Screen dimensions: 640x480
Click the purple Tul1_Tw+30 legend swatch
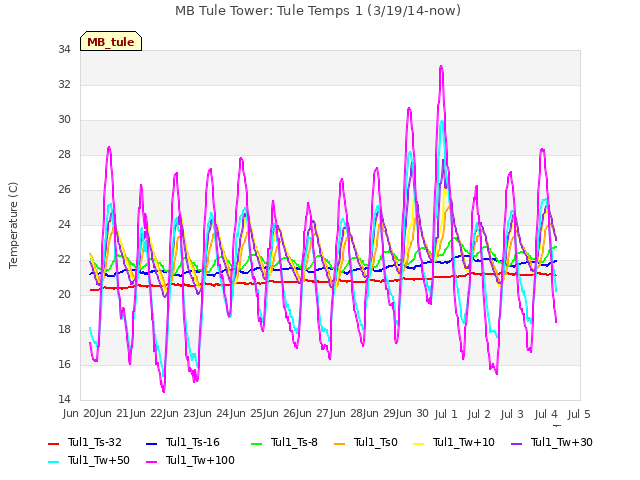tap(516, 443)
